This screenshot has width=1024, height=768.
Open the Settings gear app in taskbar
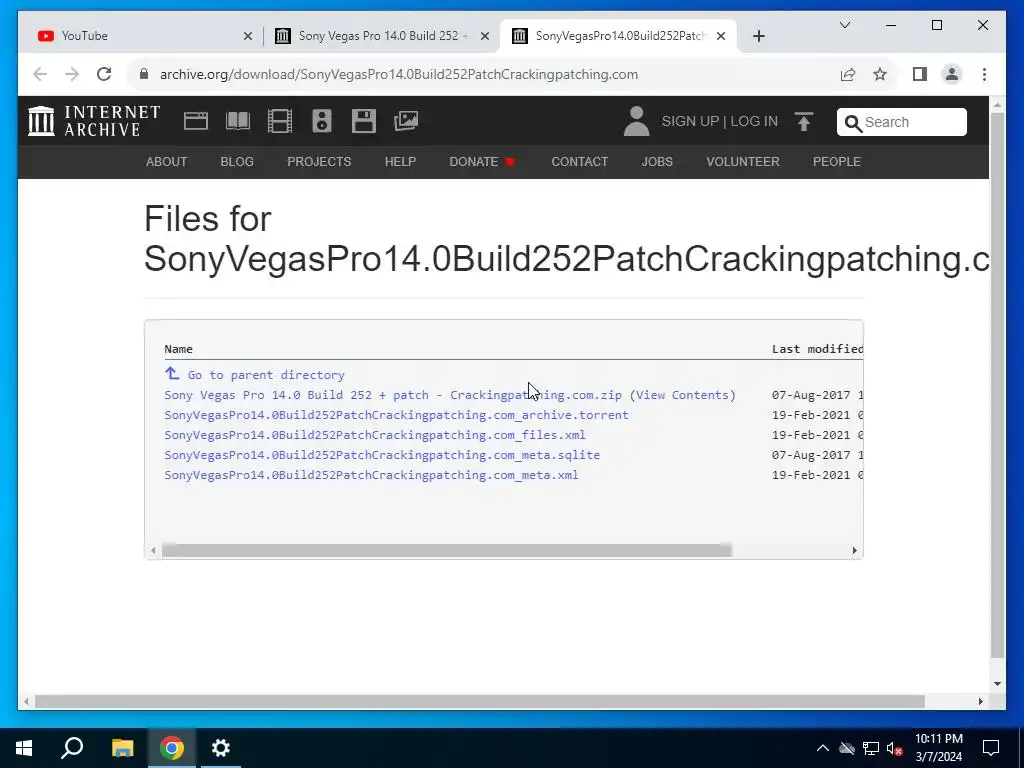[x=221, y=748]
